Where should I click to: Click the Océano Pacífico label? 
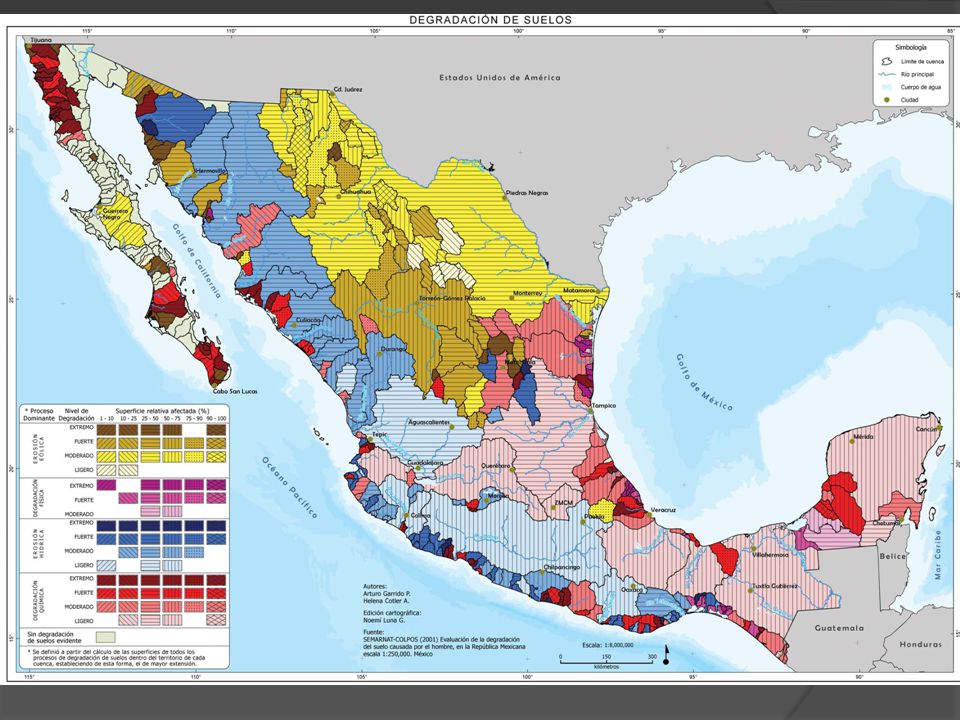tap(290, 487)
